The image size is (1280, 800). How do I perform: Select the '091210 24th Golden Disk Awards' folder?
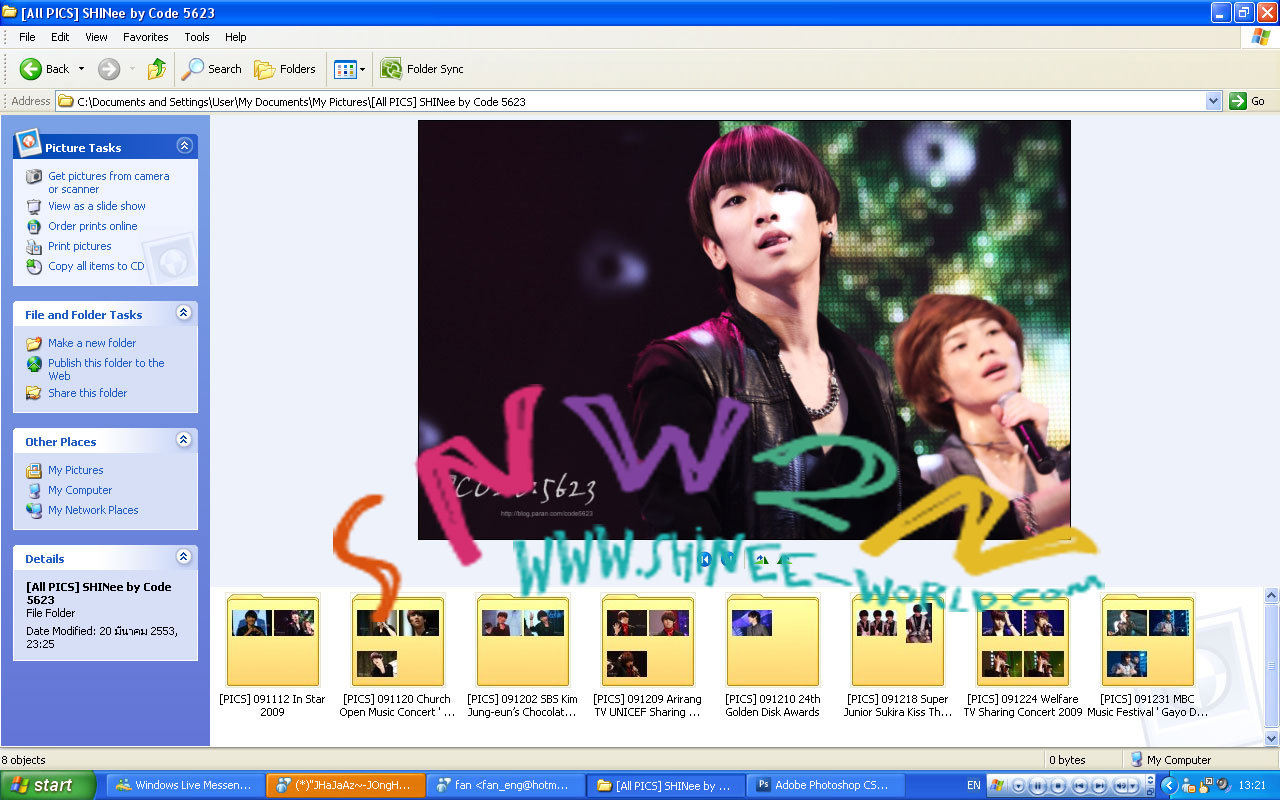(772, 655)
